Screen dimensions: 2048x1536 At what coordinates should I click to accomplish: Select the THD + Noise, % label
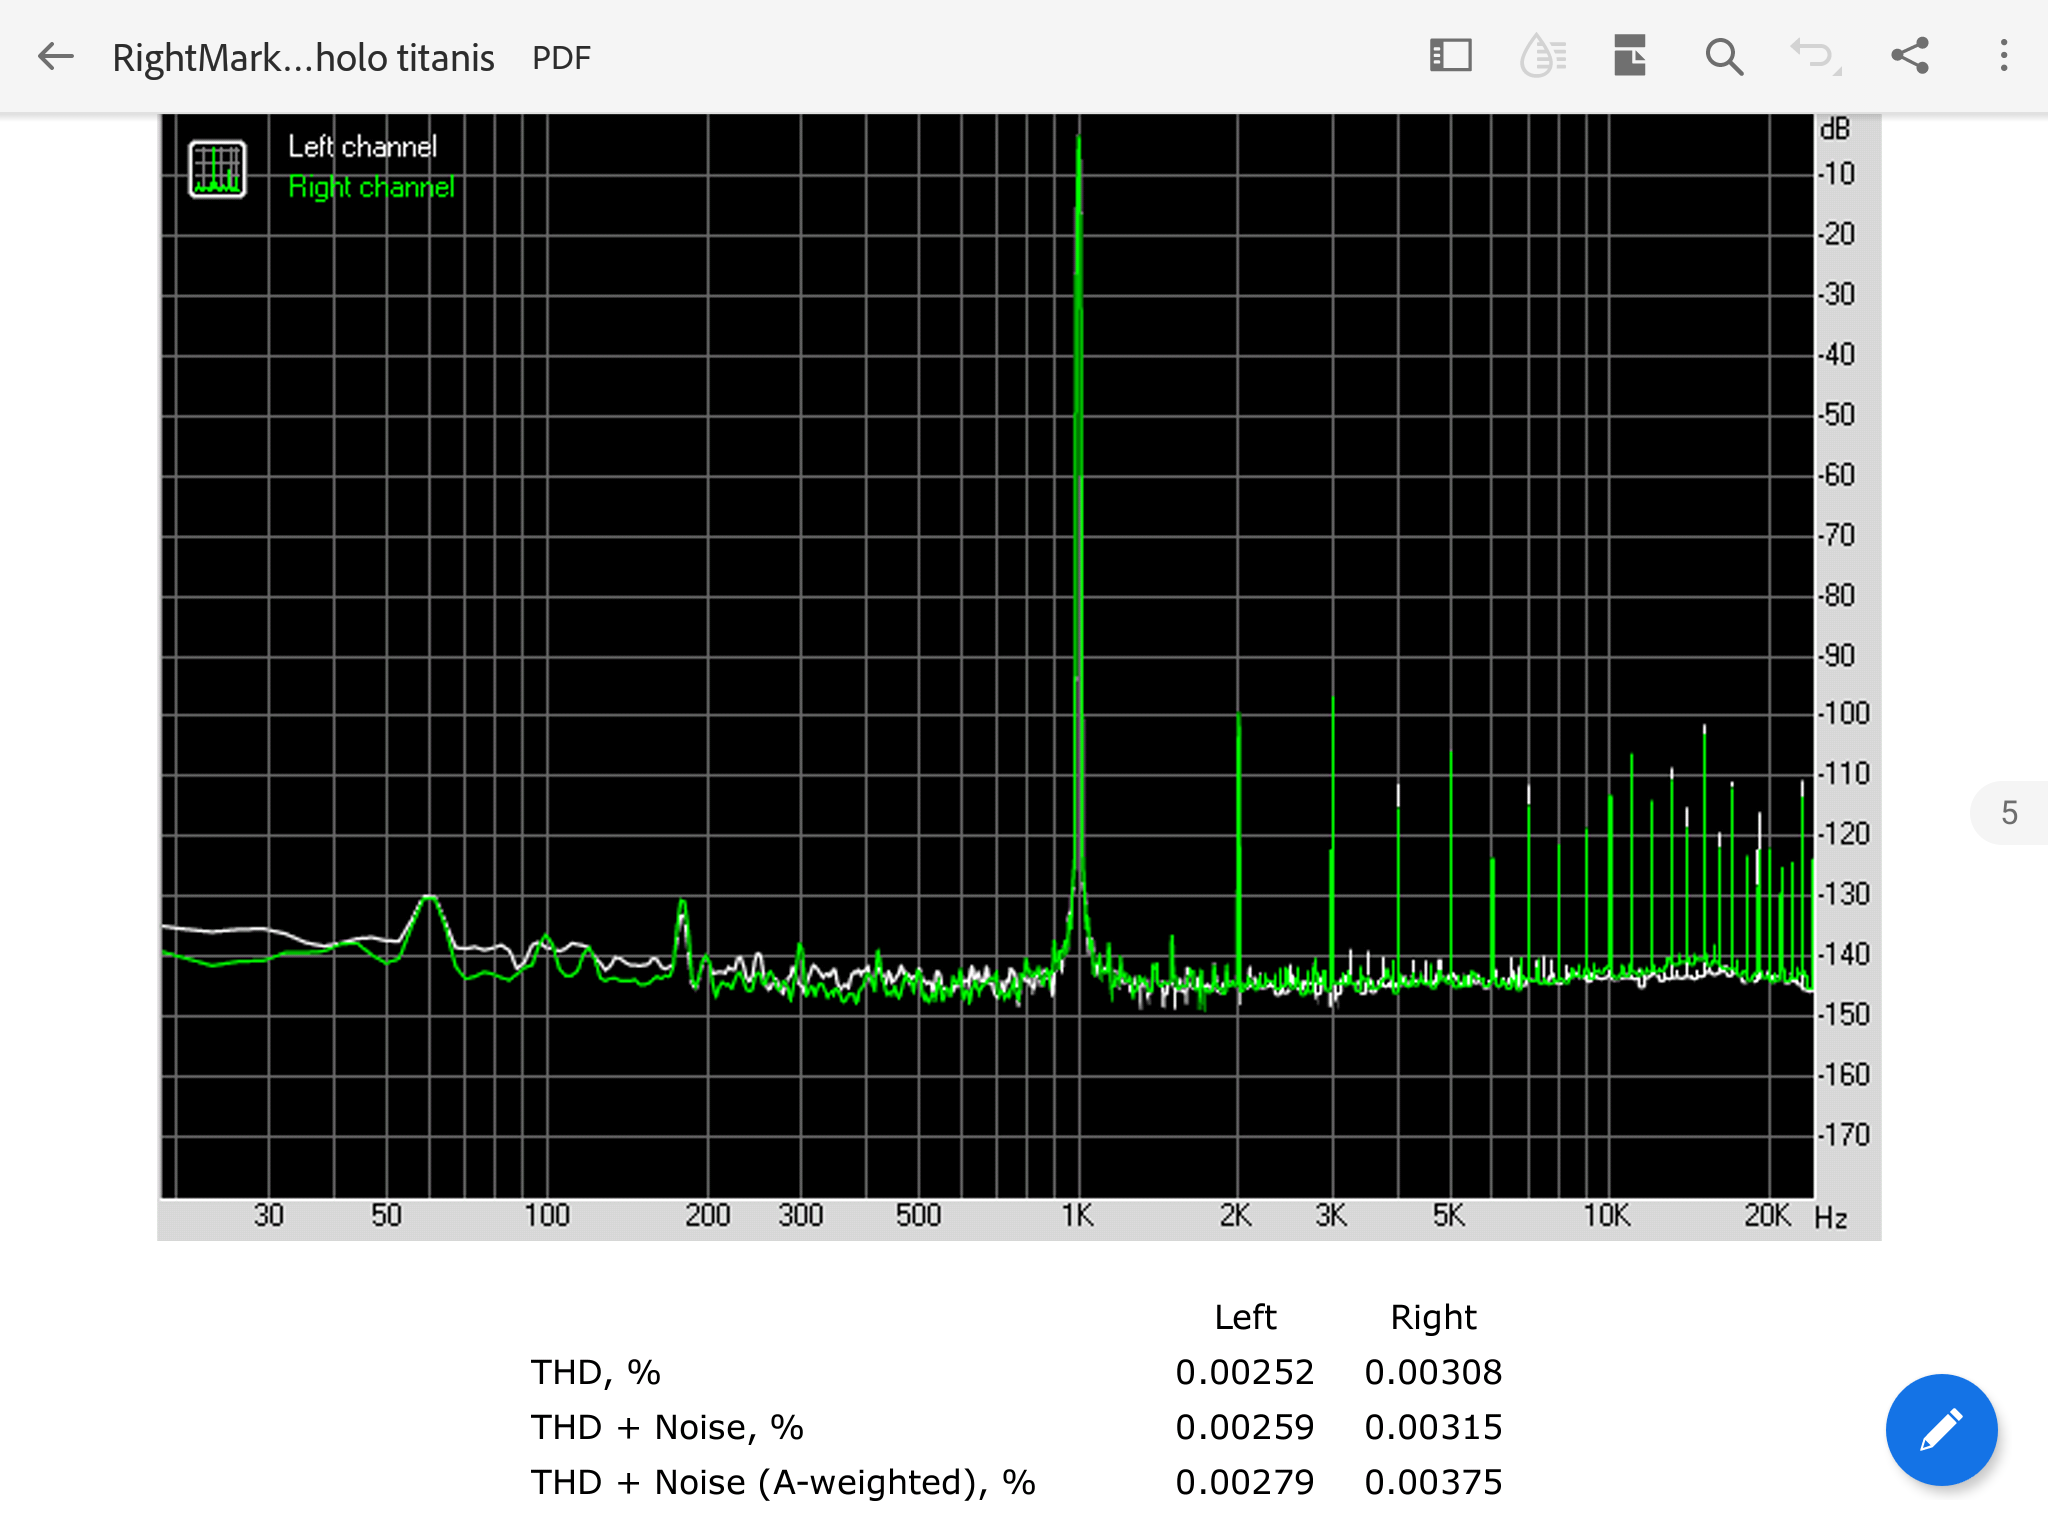(x=666, y=1427)
